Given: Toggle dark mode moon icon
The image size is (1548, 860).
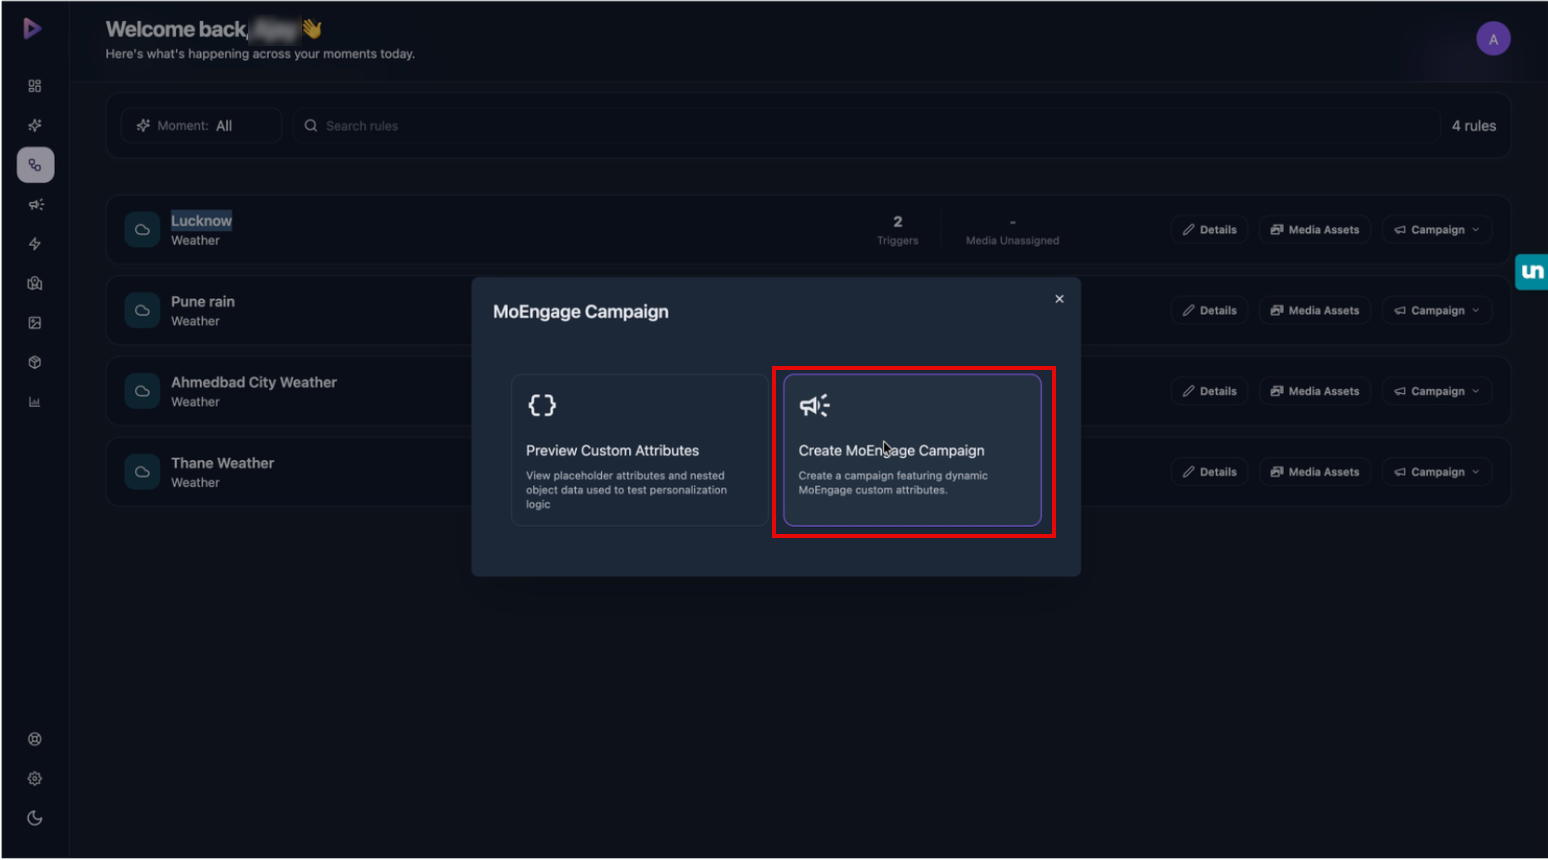Looking at the screenshot, I should [x=35, y=818].
